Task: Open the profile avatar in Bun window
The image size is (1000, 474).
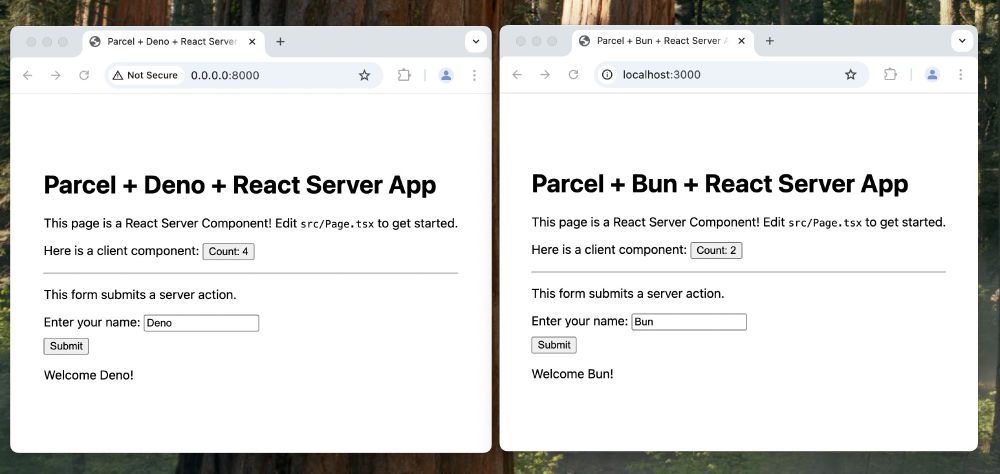Action: pyautogui.click(x=932, y=75)
